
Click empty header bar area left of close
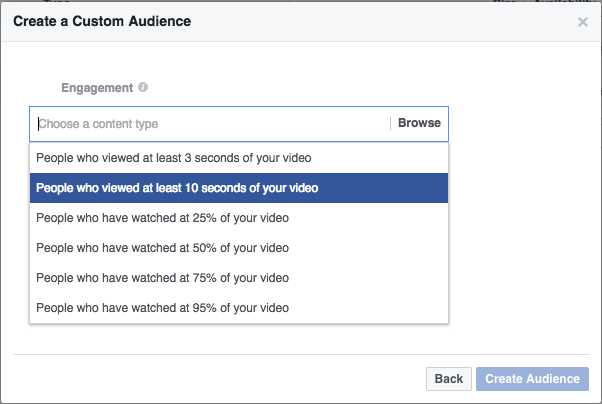pyautogui.click(x=400, y=21)
